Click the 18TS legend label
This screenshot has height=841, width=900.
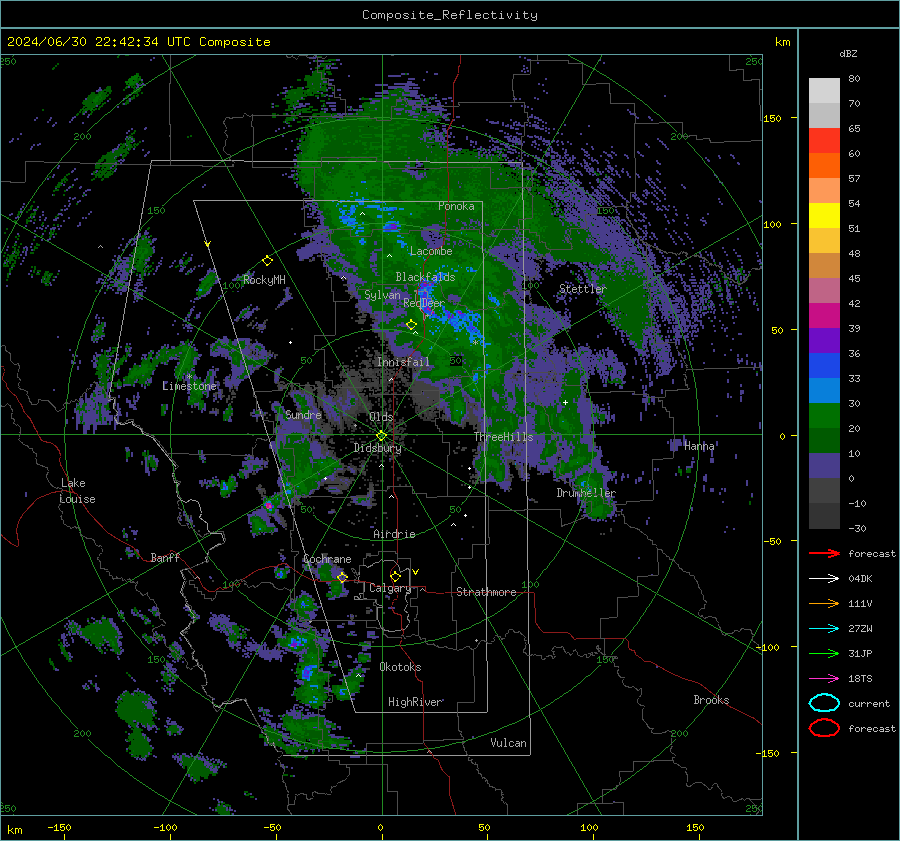pyautogui.click(x=860, y=679)
